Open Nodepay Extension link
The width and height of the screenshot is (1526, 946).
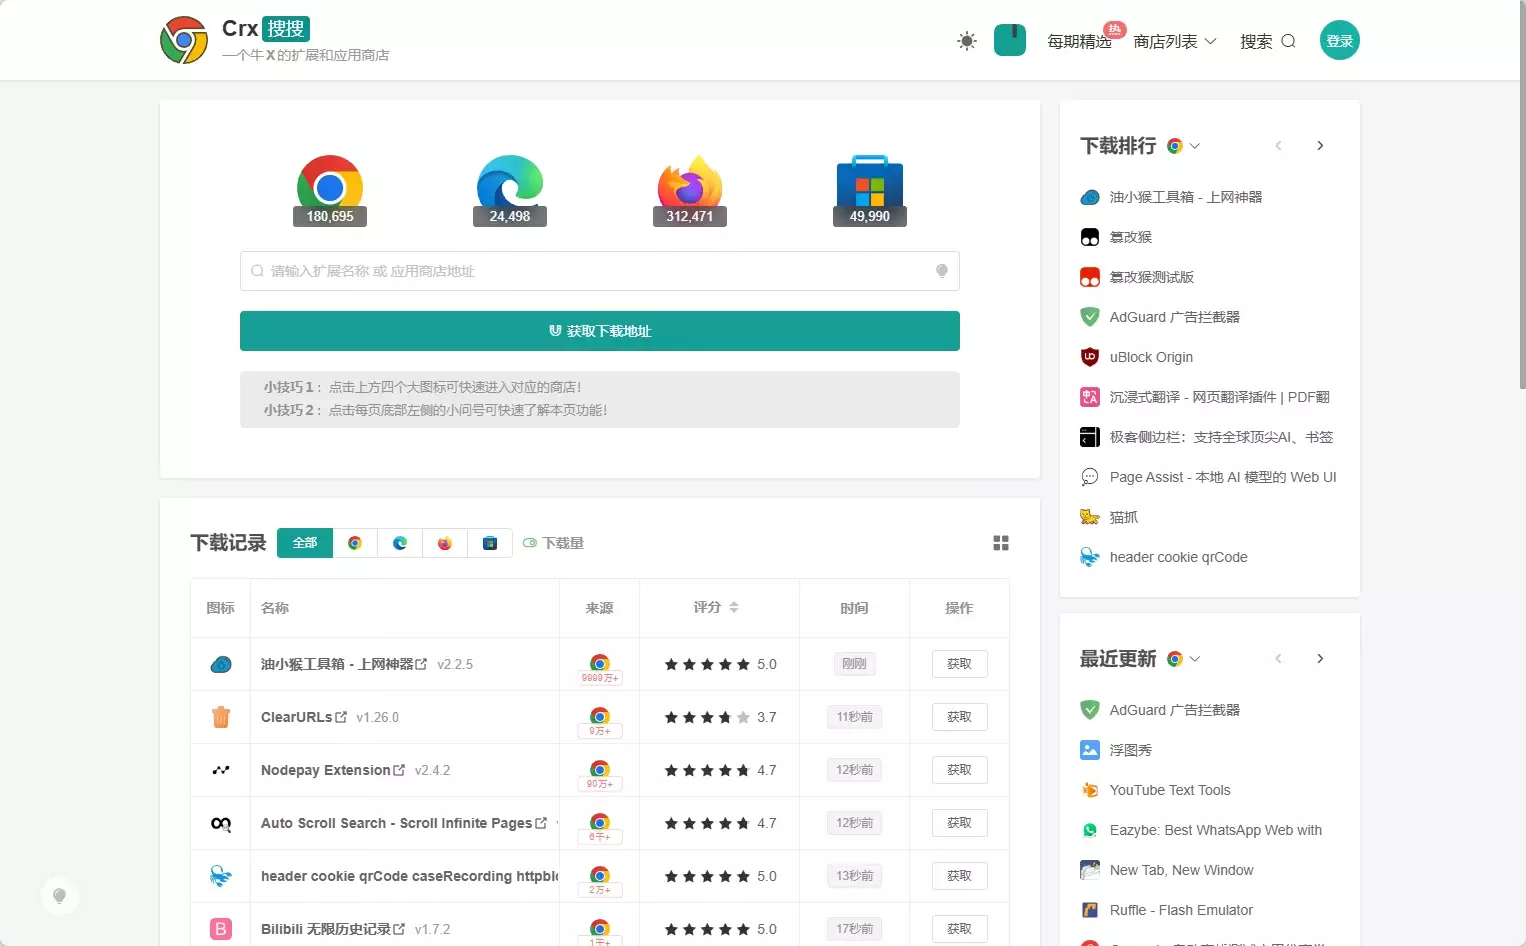[333, 770]
